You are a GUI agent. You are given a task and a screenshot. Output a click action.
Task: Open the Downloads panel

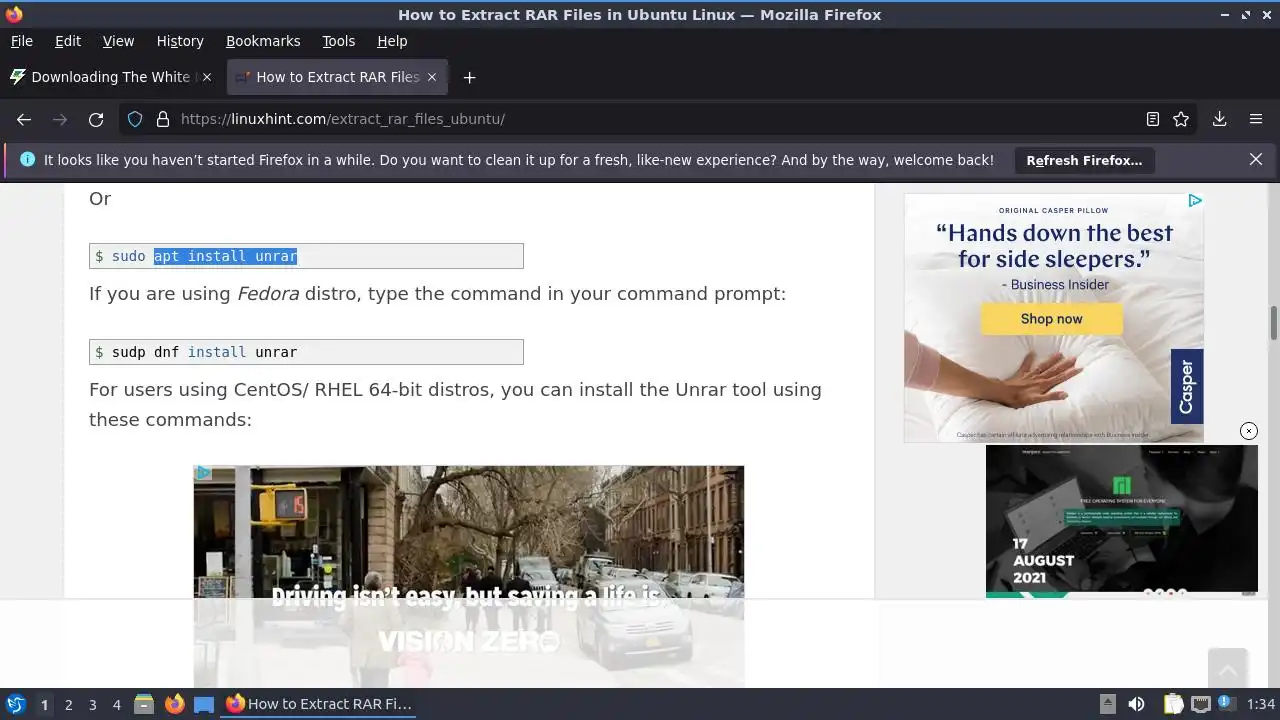(x=1220, y=119)
